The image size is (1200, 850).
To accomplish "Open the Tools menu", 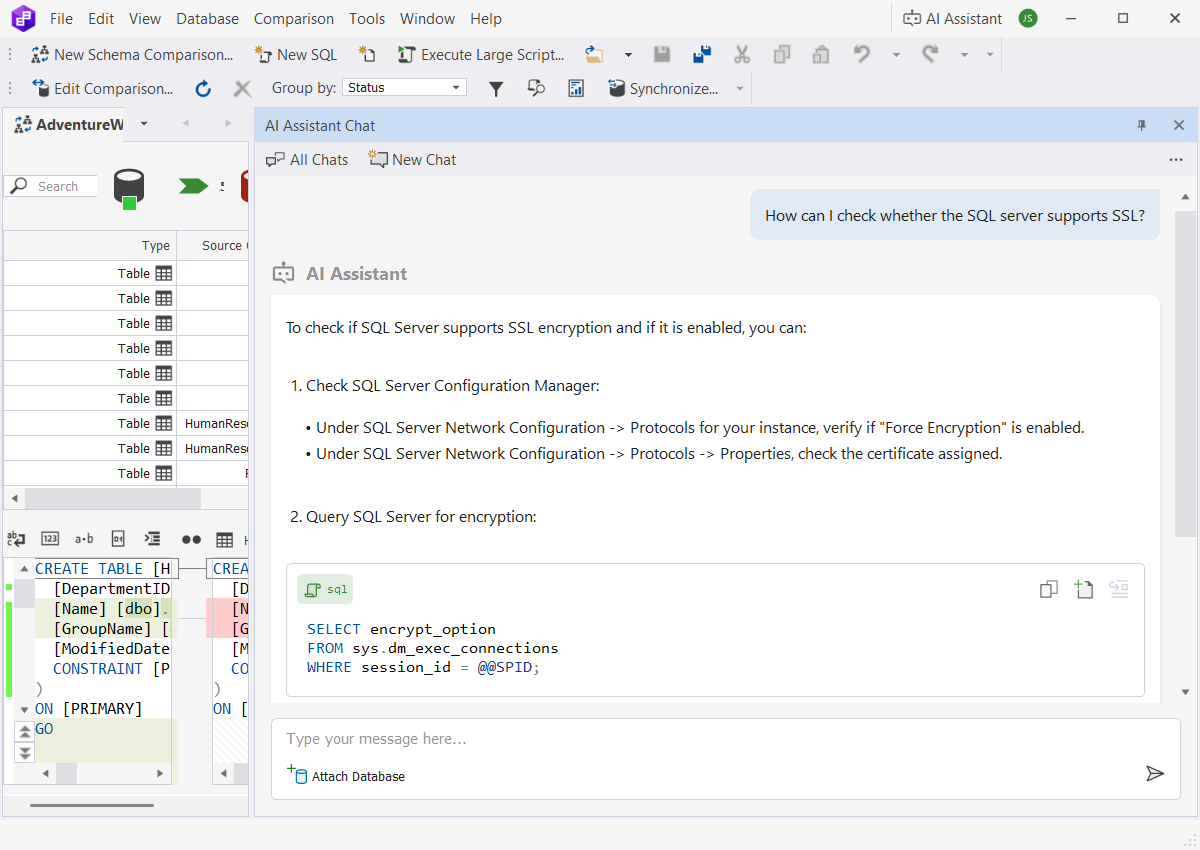I will point(367,19).
